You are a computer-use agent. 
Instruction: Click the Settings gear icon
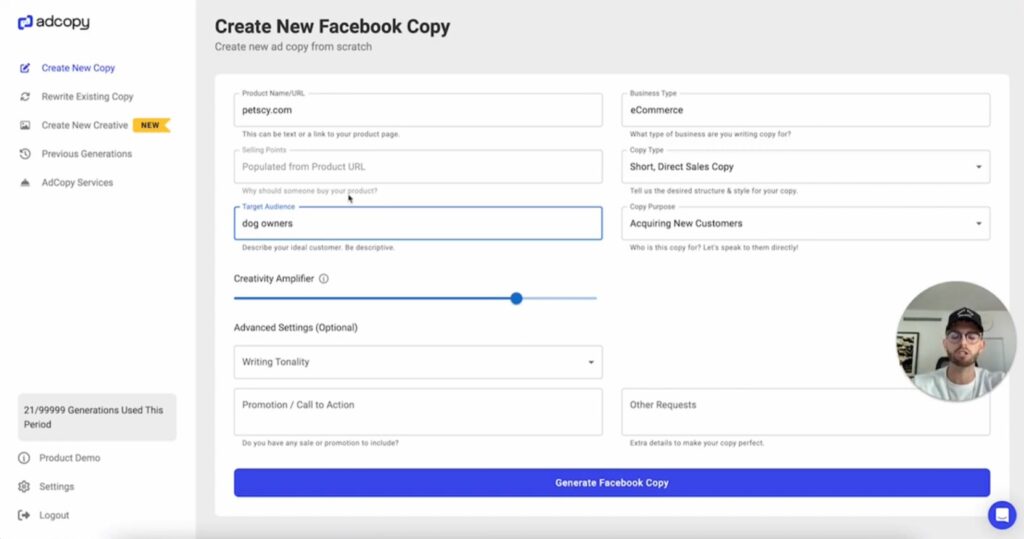24,487
